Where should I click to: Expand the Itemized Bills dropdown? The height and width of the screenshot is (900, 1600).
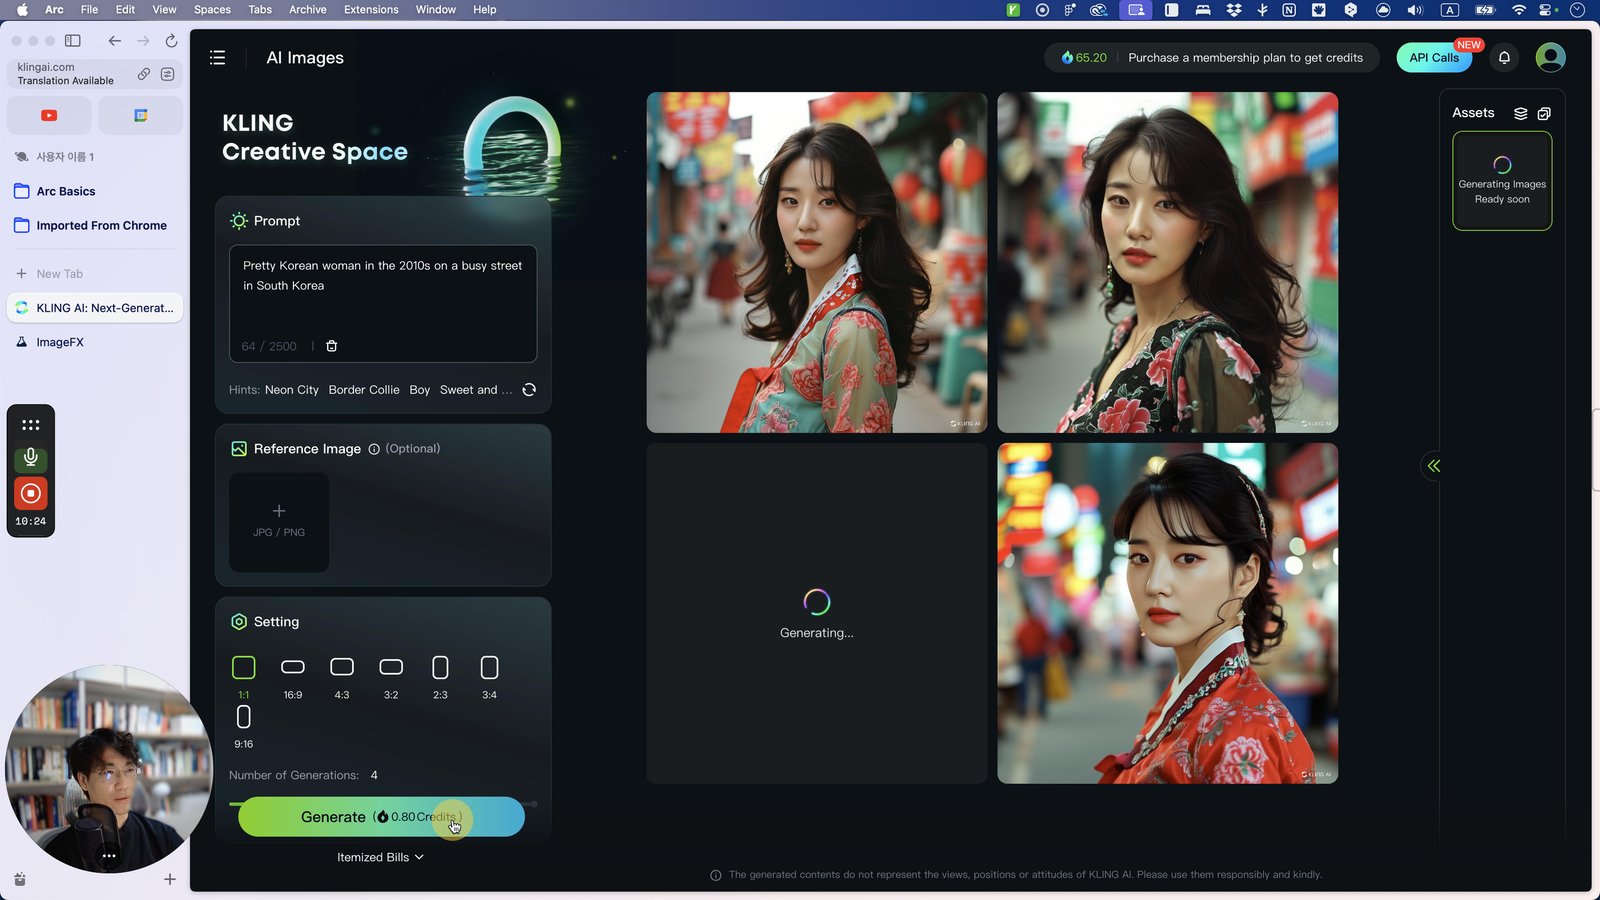381,857
